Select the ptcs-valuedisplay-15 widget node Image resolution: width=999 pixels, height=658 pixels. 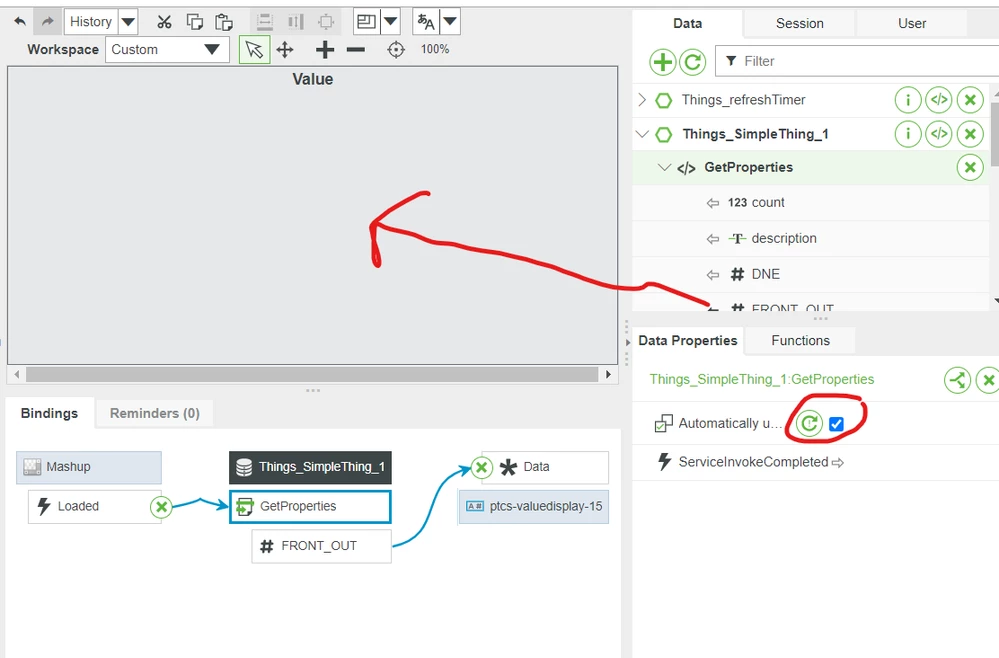click(x=534, y=507)
